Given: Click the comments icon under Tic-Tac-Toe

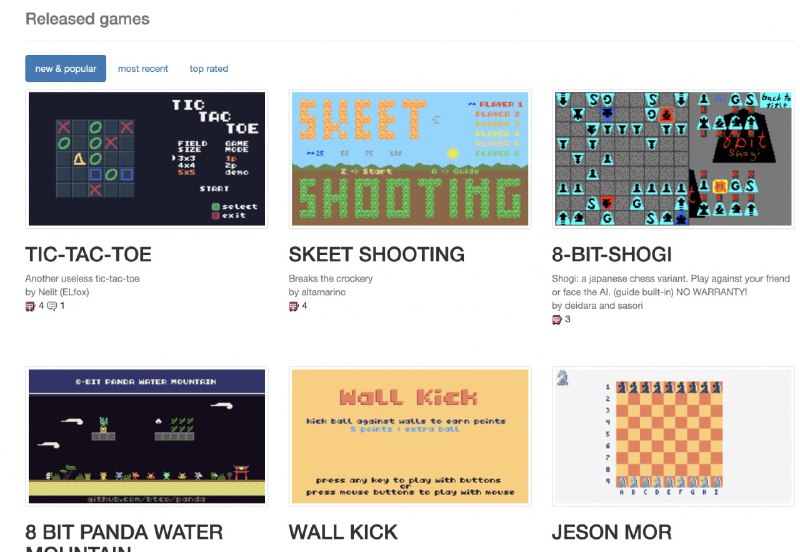Looking at the screenshot, I should (52, 306).
